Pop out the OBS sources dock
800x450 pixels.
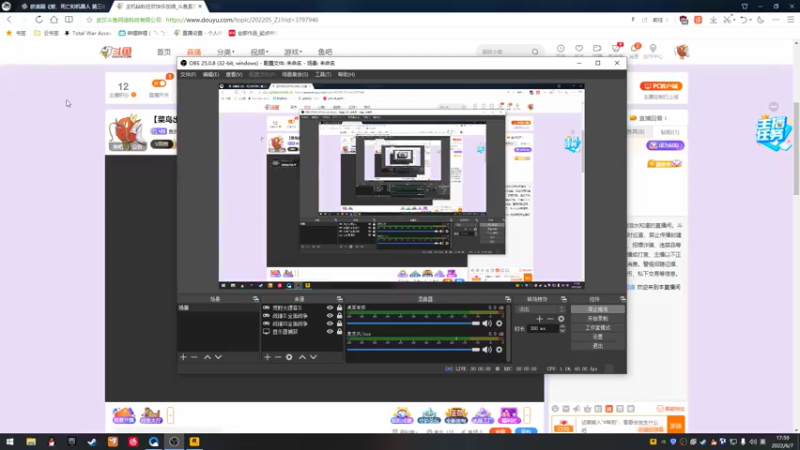[x=339, y=299]
